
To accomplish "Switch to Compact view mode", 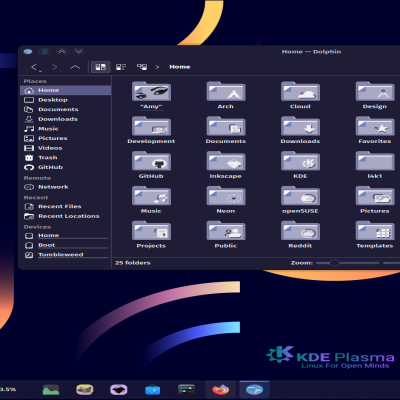I will click(121, 67).
